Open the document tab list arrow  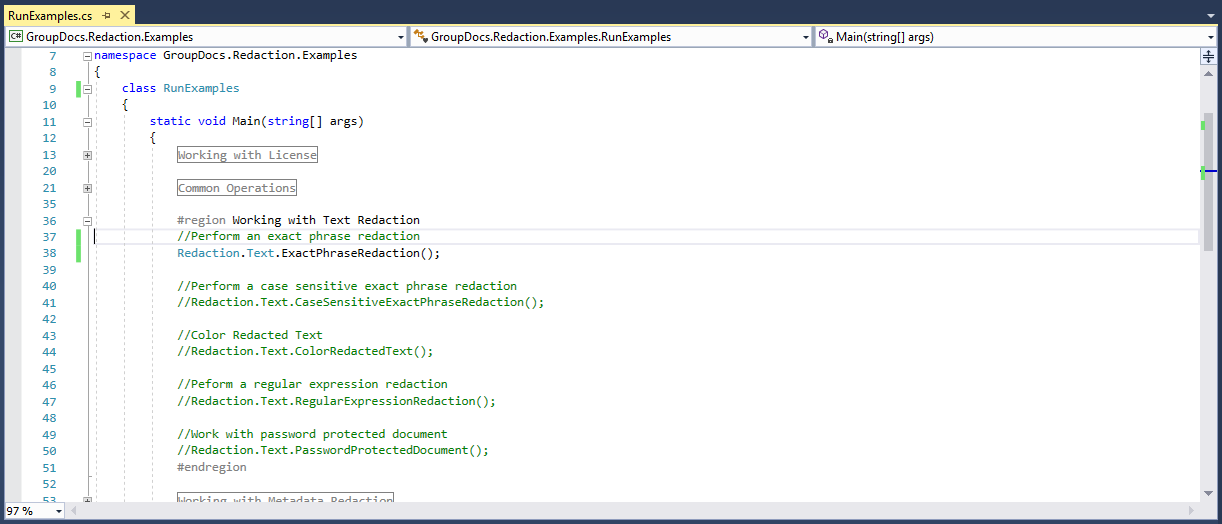pos(1210,16)
